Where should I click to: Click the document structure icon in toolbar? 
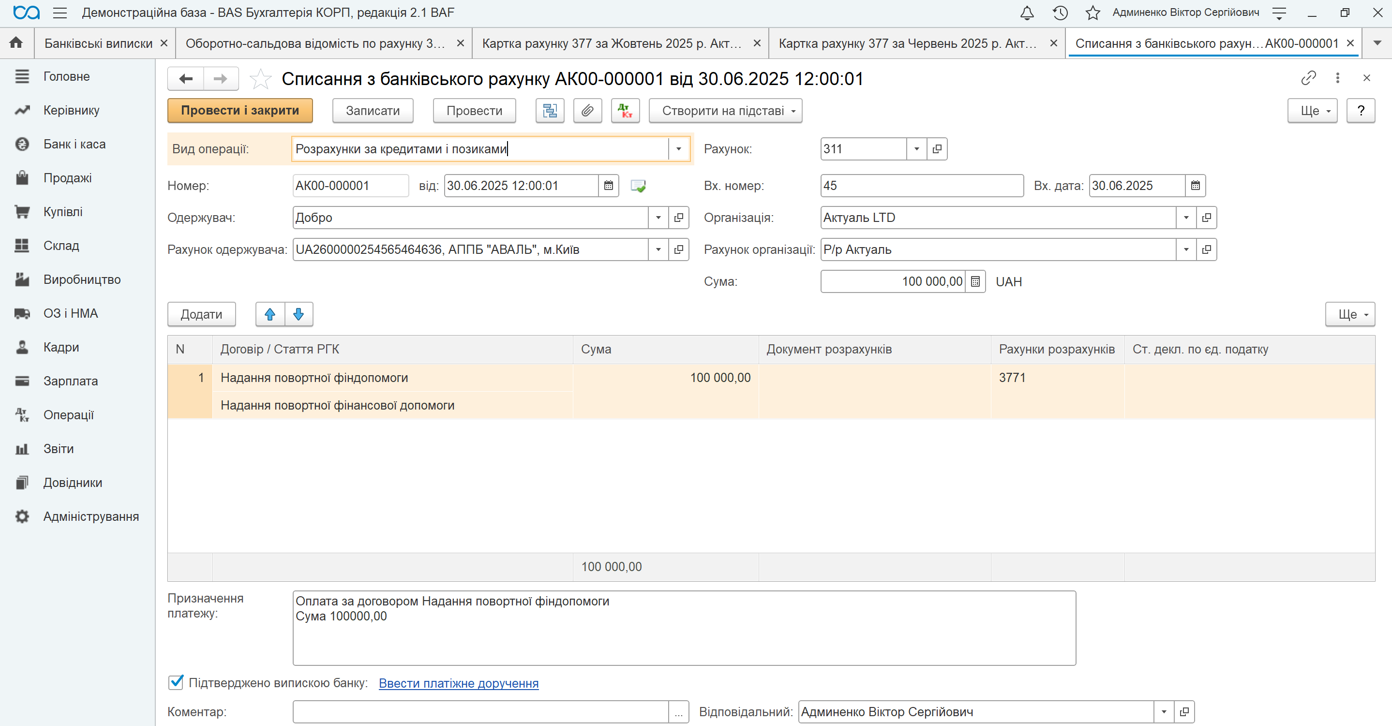click(x=550, y=111)
